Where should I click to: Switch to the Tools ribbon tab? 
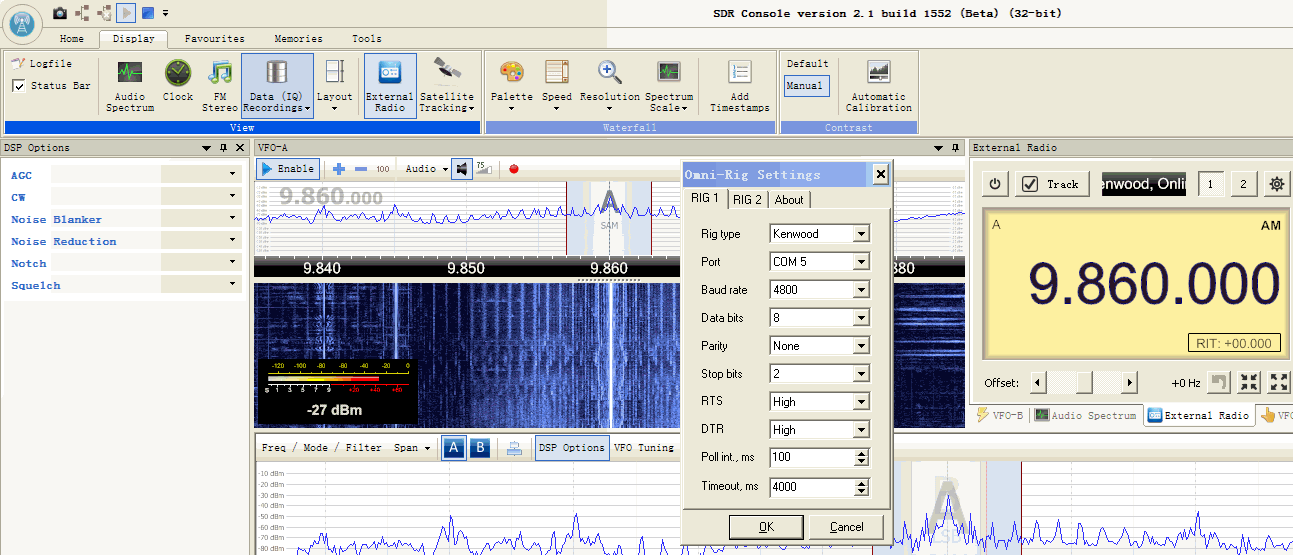tap(366, 39)
